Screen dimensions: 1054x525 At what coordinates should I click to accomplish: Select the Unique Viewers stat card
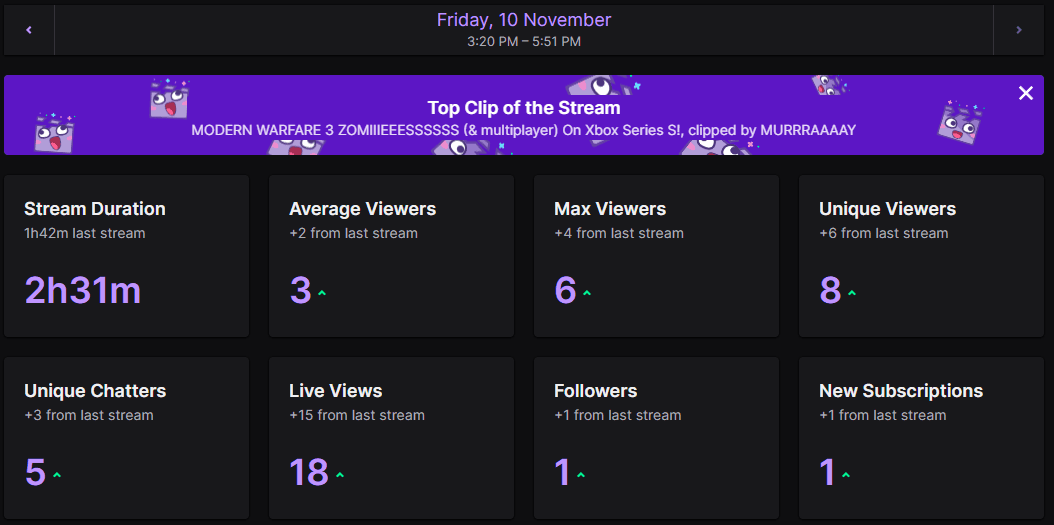tap(921, 256)
